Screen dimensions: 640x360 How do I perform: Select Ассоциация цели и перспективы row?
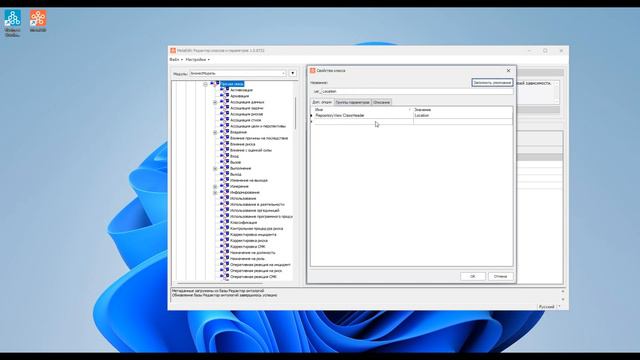tap(258, 126)
